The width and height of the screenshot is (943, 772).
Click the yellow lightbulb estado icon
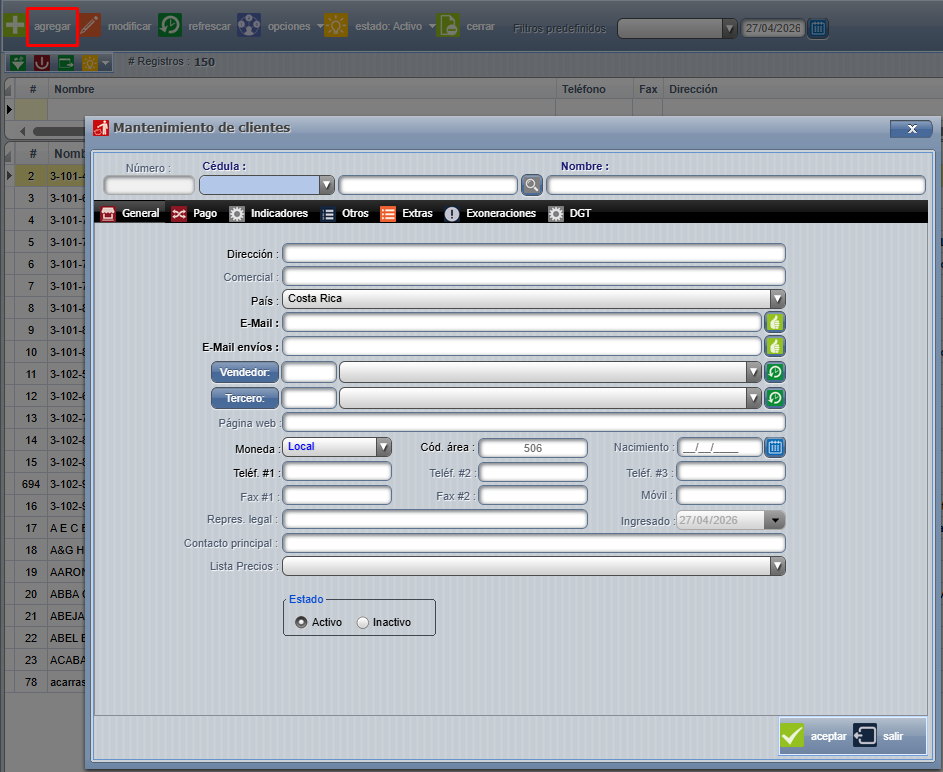click(336, 26)
